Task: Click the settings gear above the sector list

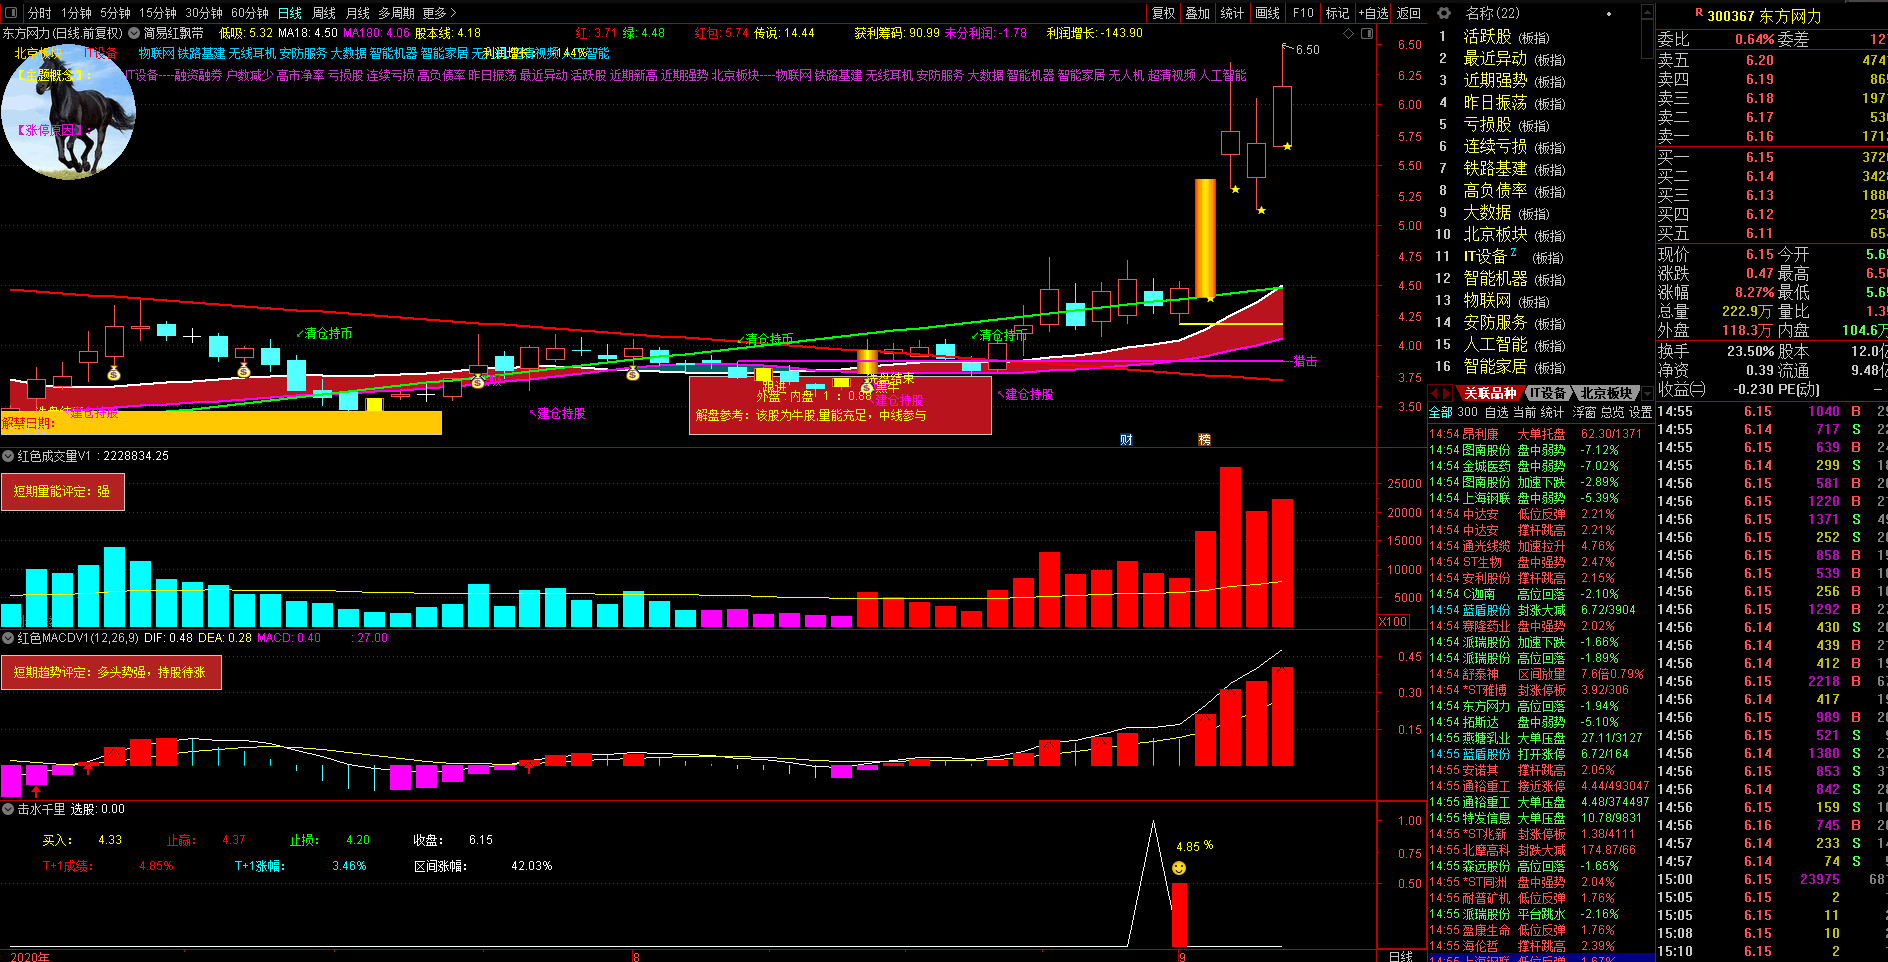Action: pyautogui.click(x=1443, y=13)
